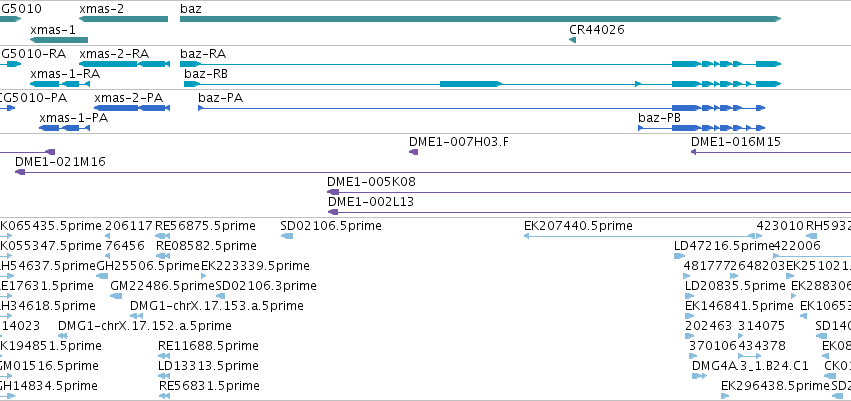Viewport: 851px width, 401px height.
Task: Click the baz gene bar
Action: click(480, 19)
